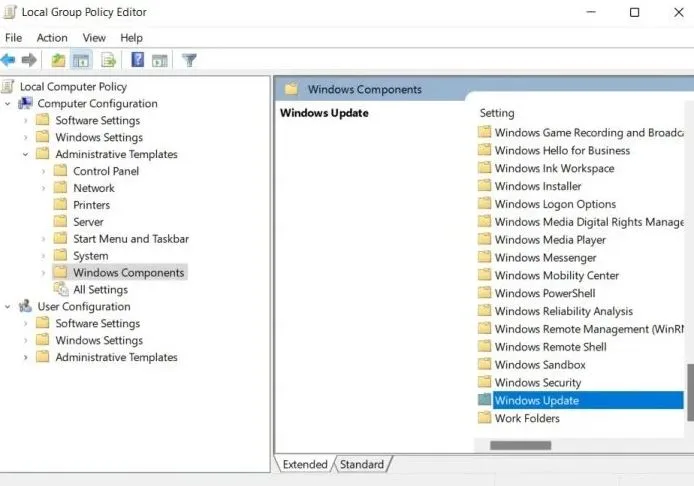Expand the Control Panel tree node
This screenshot has width=694, height=486.
tap(43, 171)
